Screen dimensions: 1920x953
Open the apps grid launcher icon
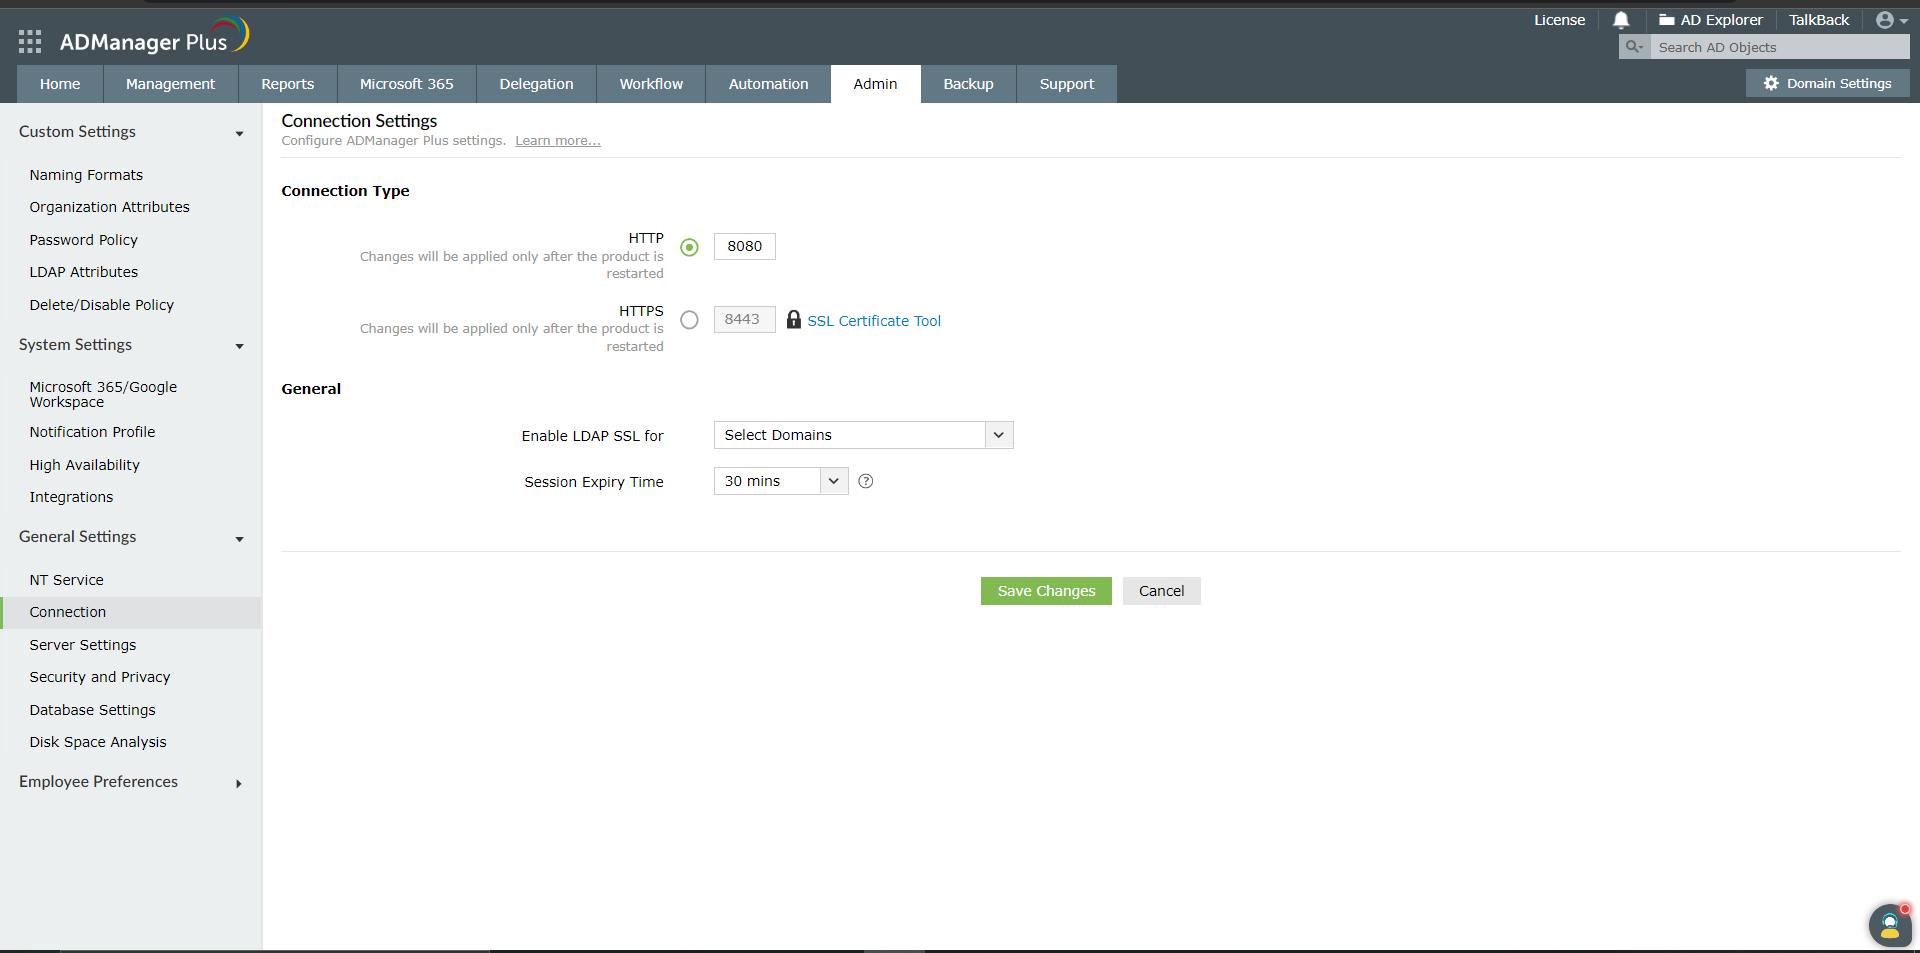pyautogui.click(x=30, y=41)
